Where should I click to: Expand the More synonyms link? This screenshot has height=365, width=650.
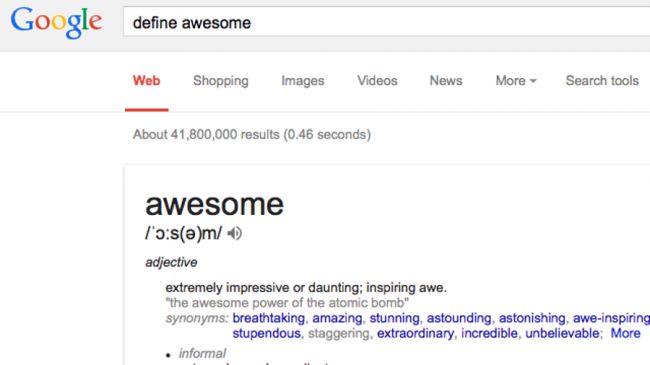point(625,333)
